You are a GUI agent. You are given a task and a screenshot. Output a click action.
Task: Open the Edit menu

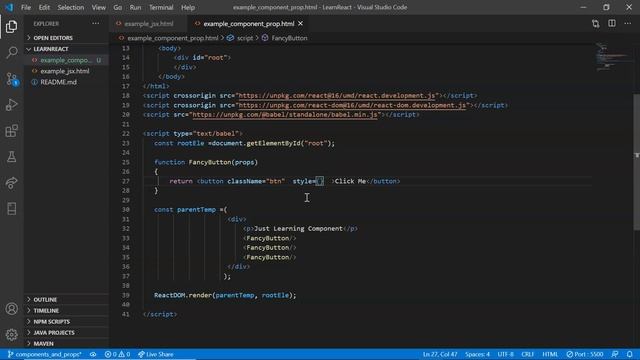point(44,7)
